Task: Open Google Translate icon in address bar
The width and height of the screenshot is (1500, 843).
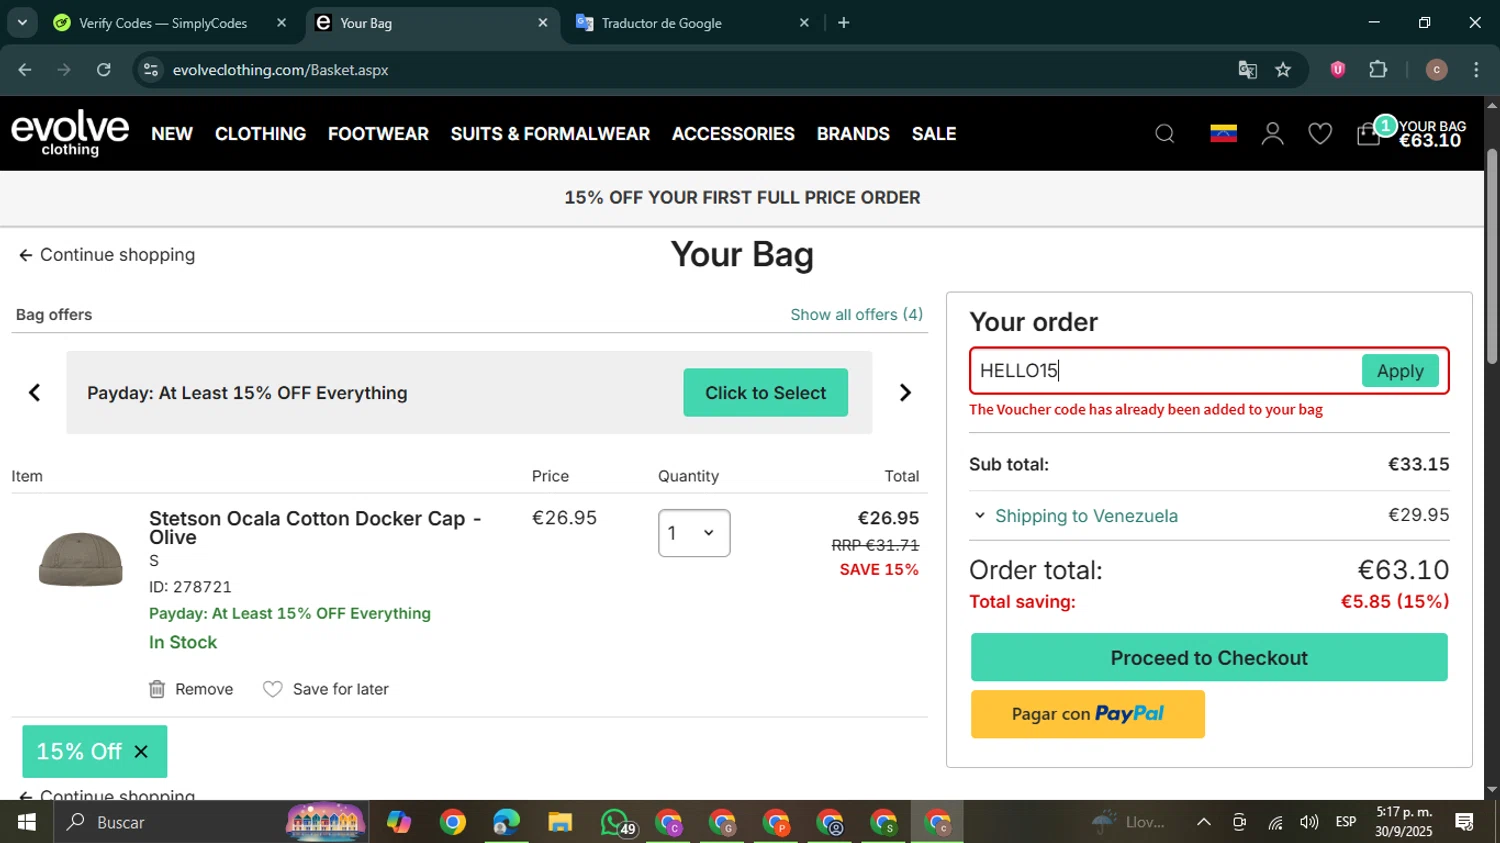Action: tap(1247, 70)
